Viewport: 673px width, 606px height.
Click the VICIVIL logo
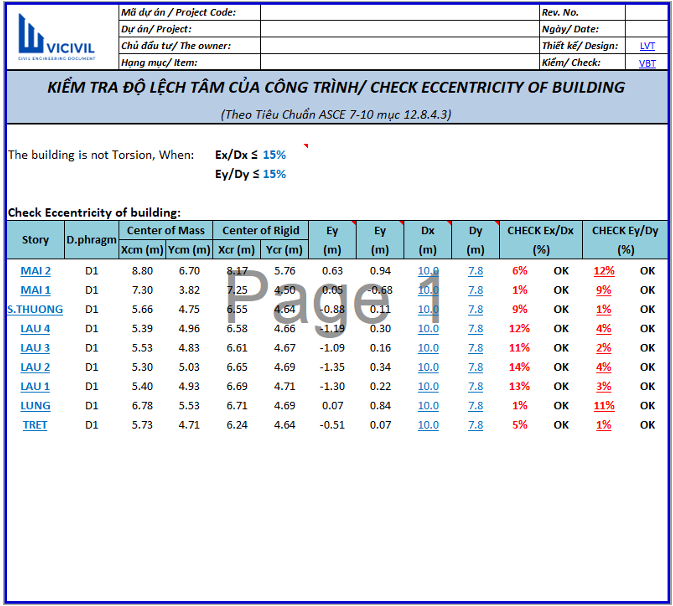[x=58, y=37]
